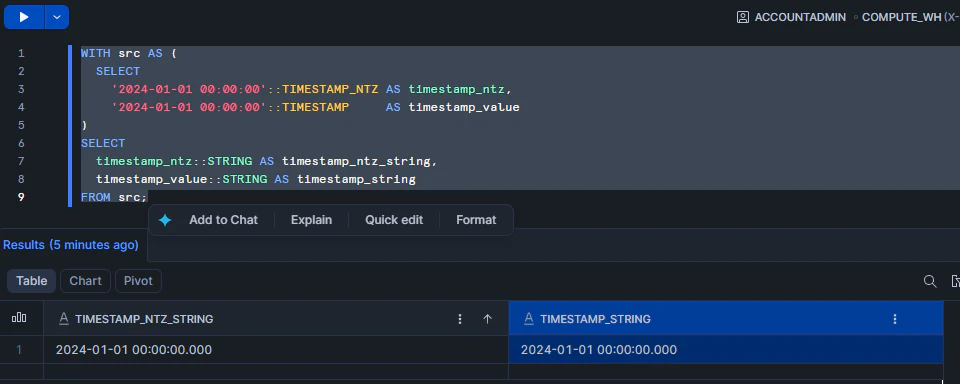This screenshot has height=384, width=960.
Task: Click the text-type icon in TIMESTAMP_NTZ_STRING header
Action: tap(64, 318)
